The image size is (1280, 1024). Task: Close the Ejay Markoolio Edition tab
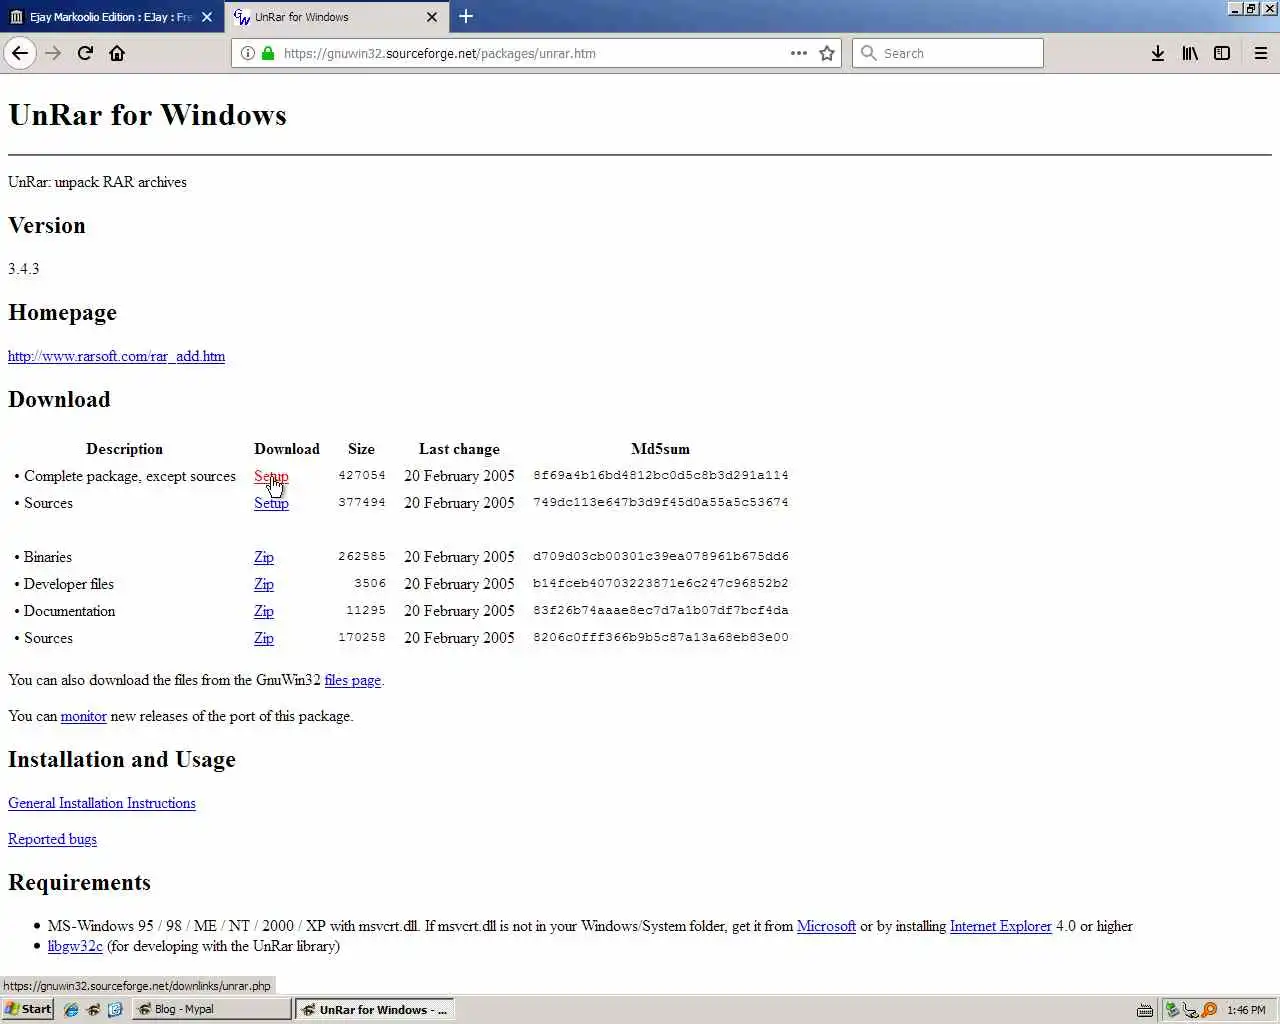click(207, 17)
